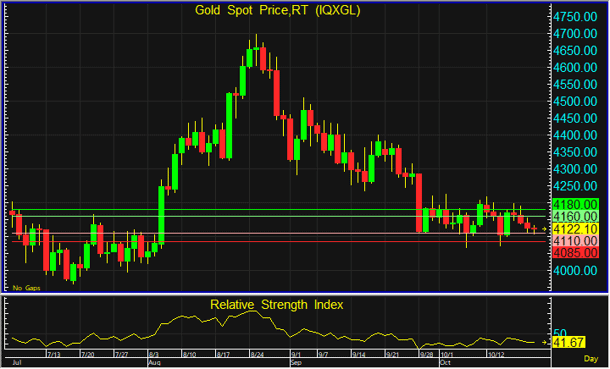Select the 8/10 date marker
This screenshot has height=369, width=610.
point(189,355)
